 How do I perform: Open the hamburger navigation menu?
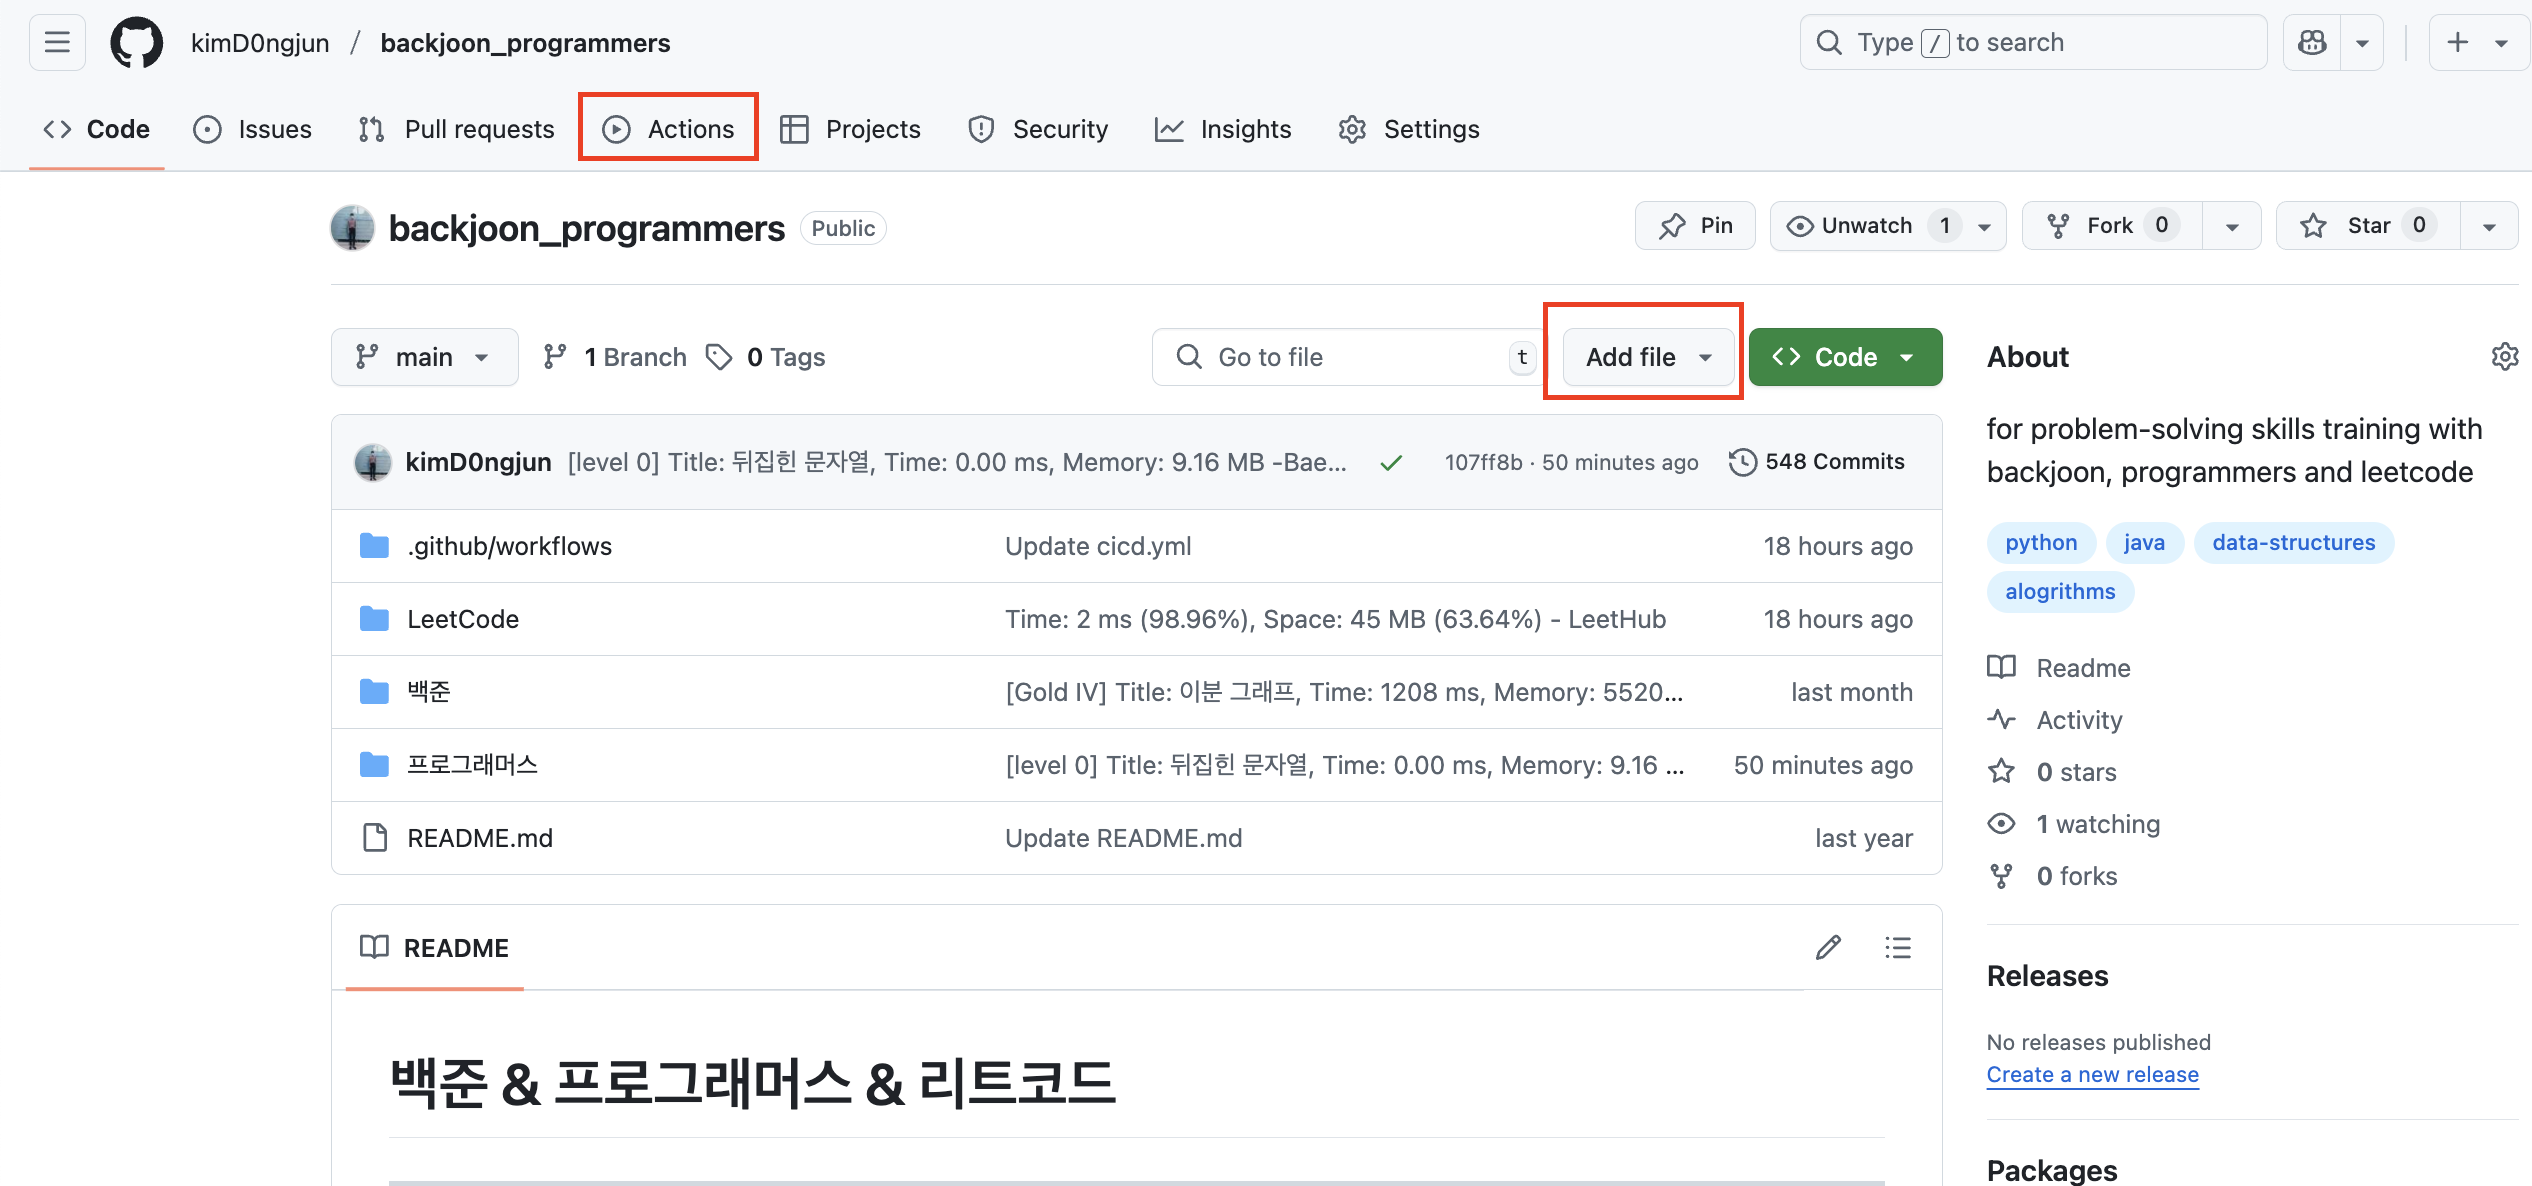click(x=57, y=43)
